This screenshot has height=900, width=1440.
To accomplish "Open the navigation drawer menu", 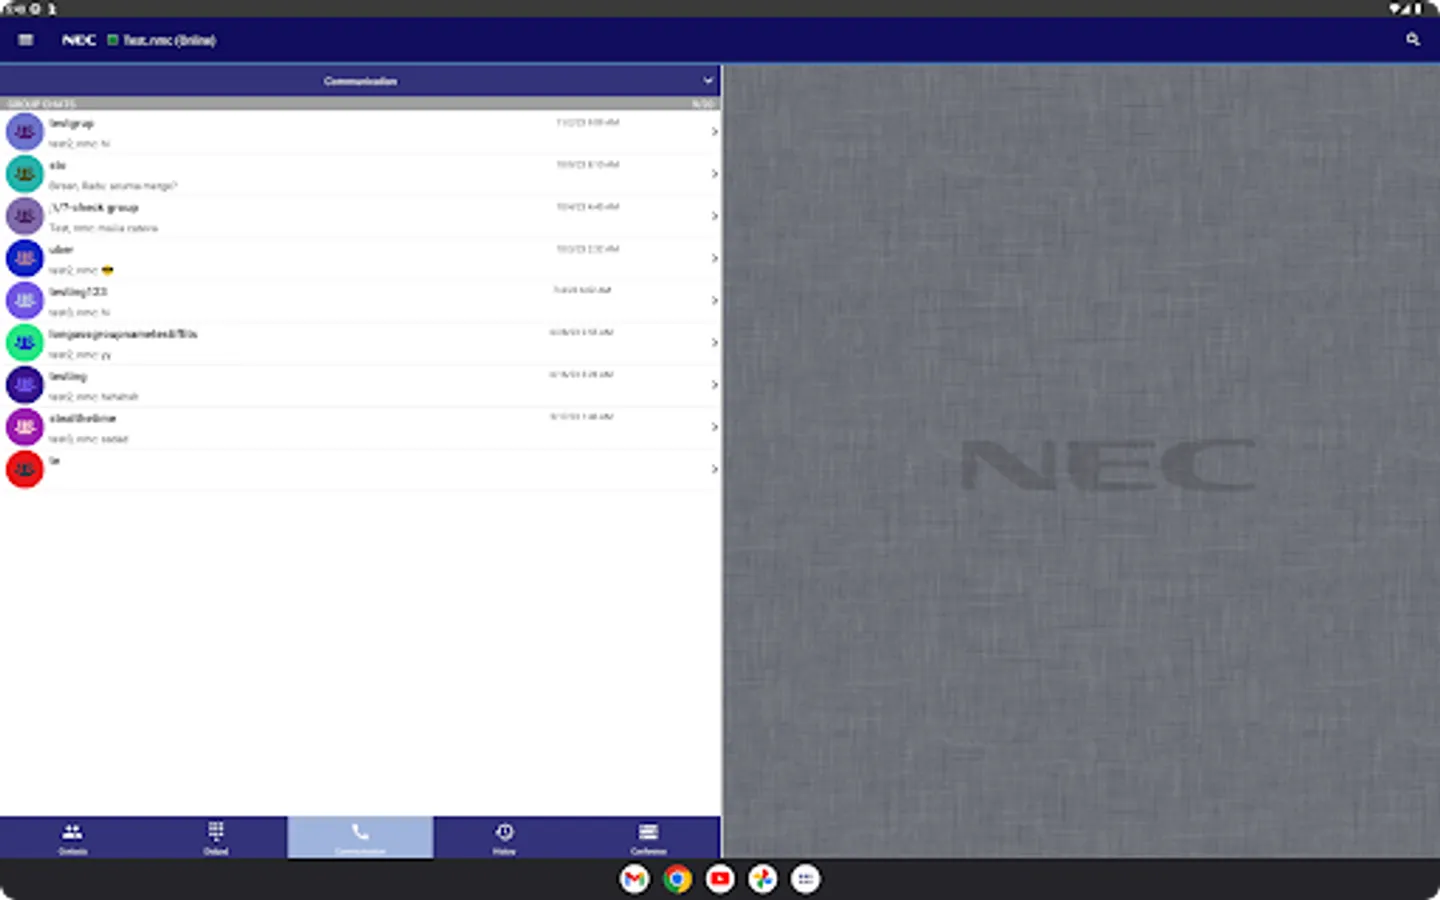I will point(25,40).
